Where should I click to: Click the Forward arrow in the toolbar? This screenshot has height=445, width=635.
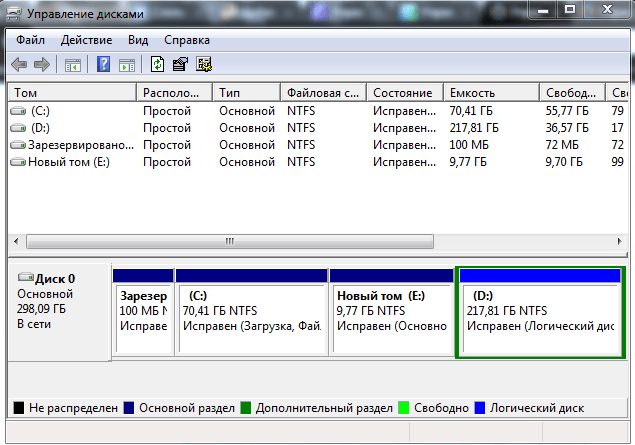tap(42, 65)
